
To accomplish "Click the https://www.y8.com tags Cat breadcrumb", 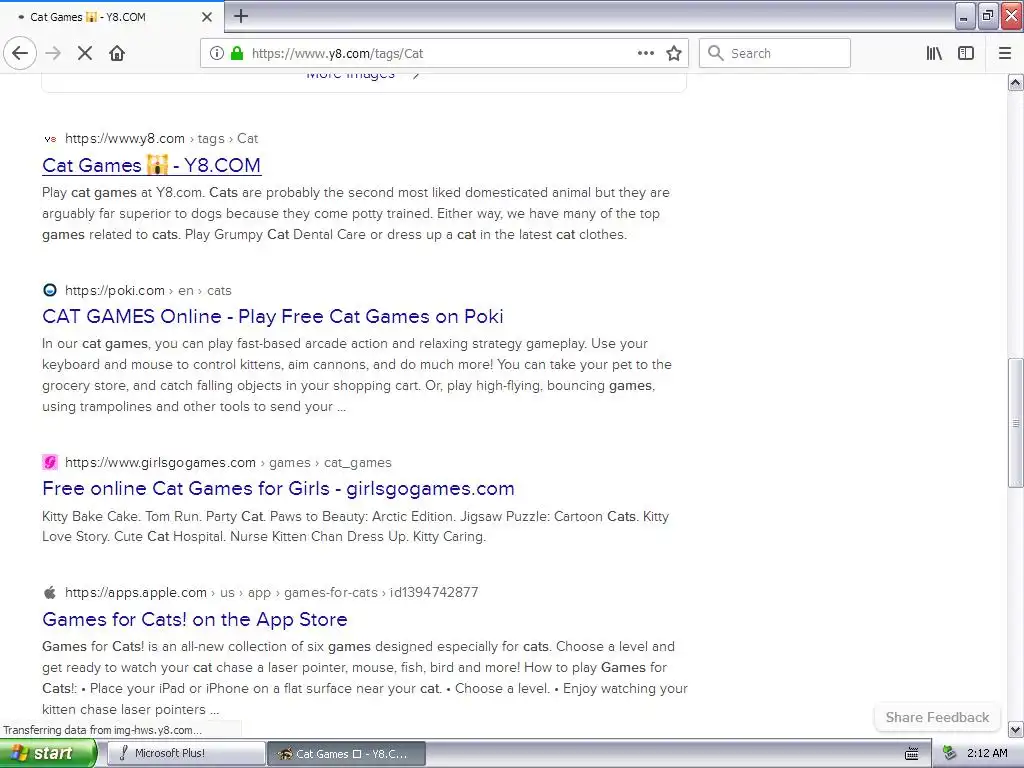I will (161, 138).
